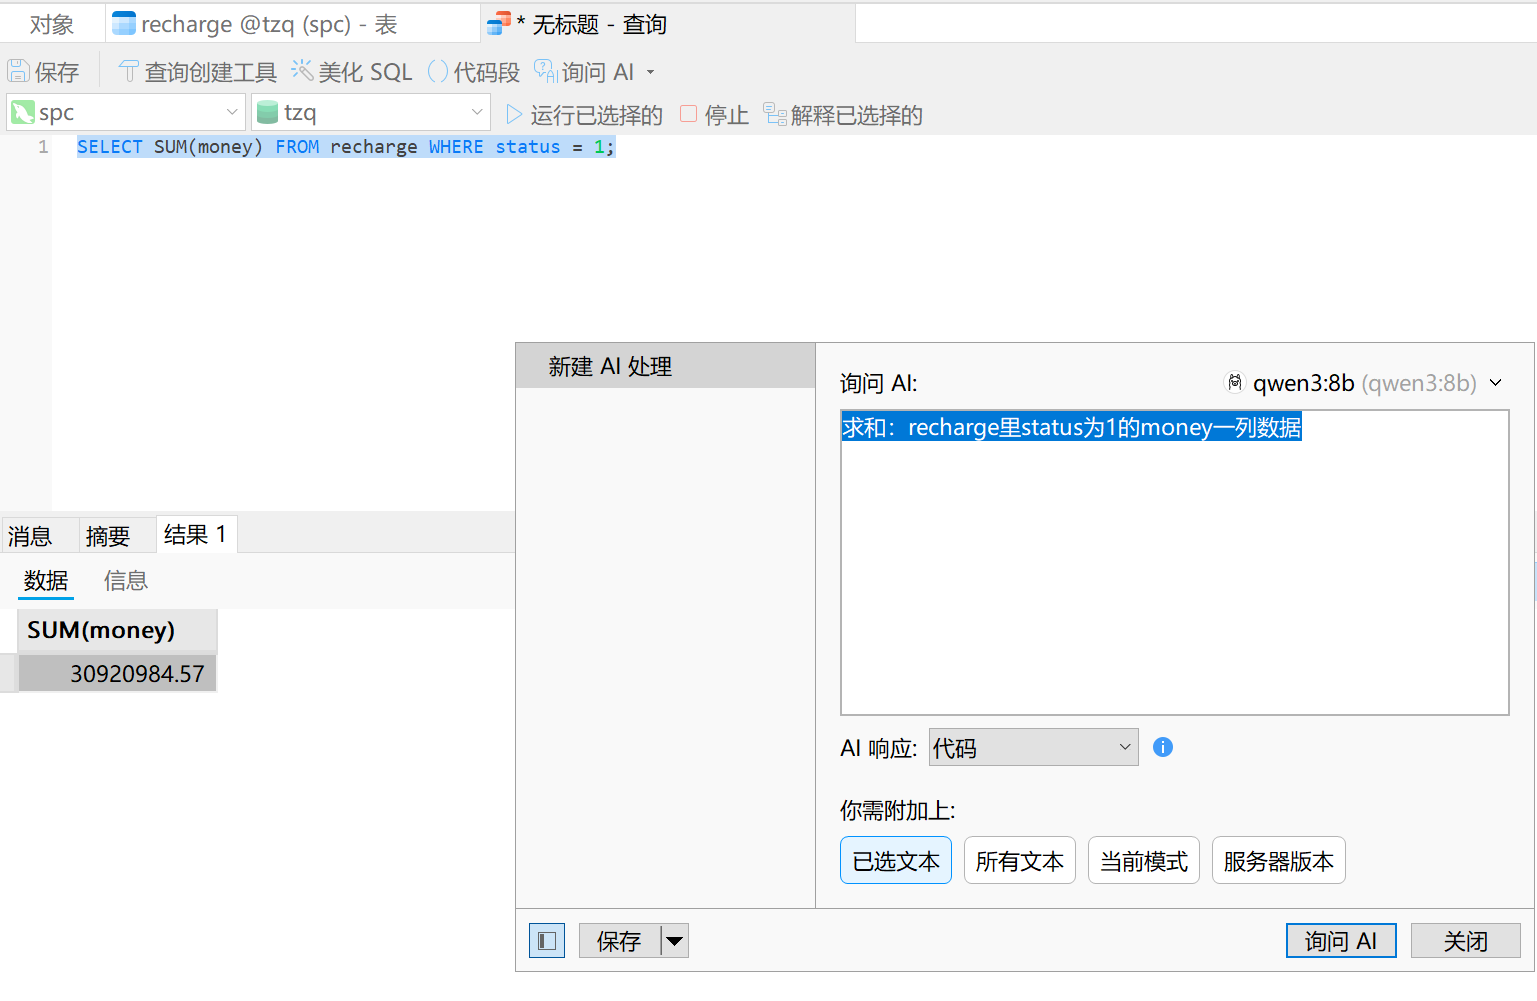Toggle the Selected Text (已选文本) attachment
This screenshot has height=1001, width=1537.
coord(895,861)
